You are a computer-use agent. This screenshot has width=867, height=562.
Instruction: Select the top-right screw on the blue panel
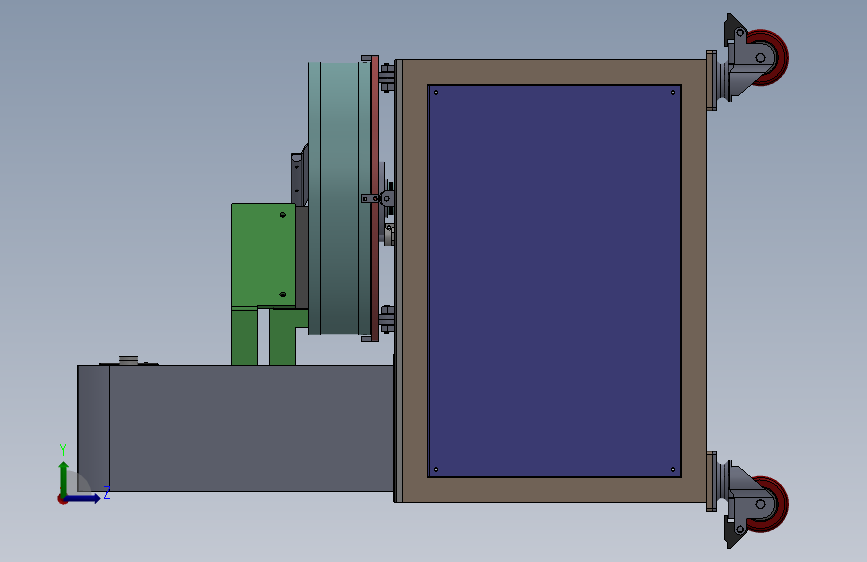[x=673, y=92]
